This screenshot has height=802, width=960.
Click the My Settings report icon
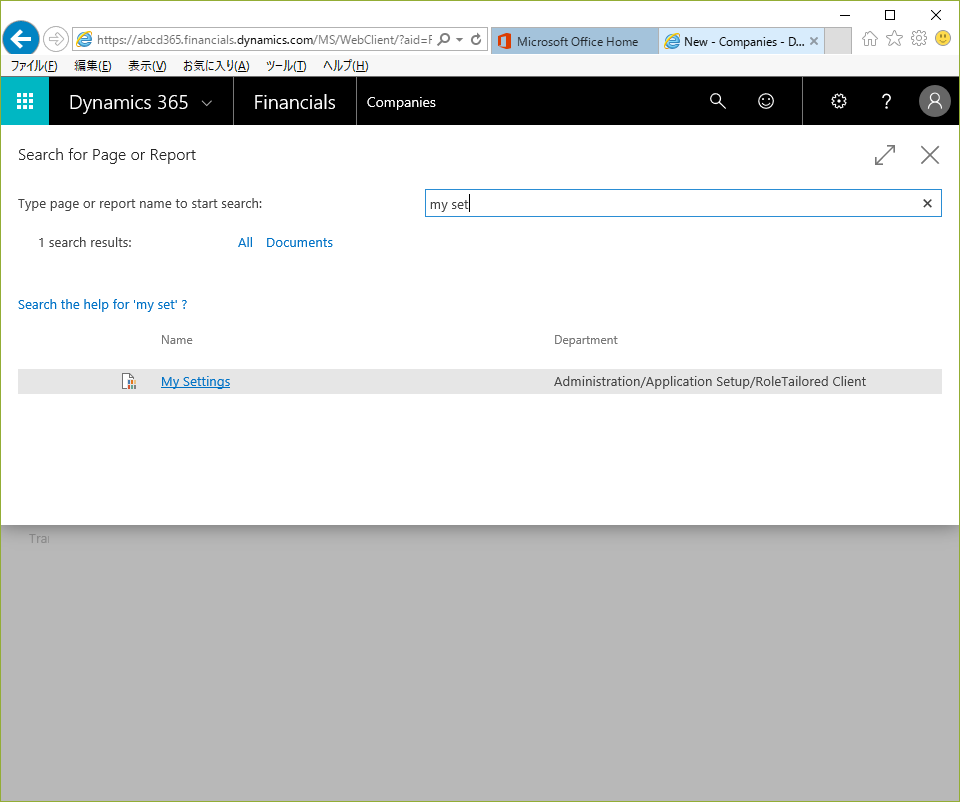click(128, 382)
